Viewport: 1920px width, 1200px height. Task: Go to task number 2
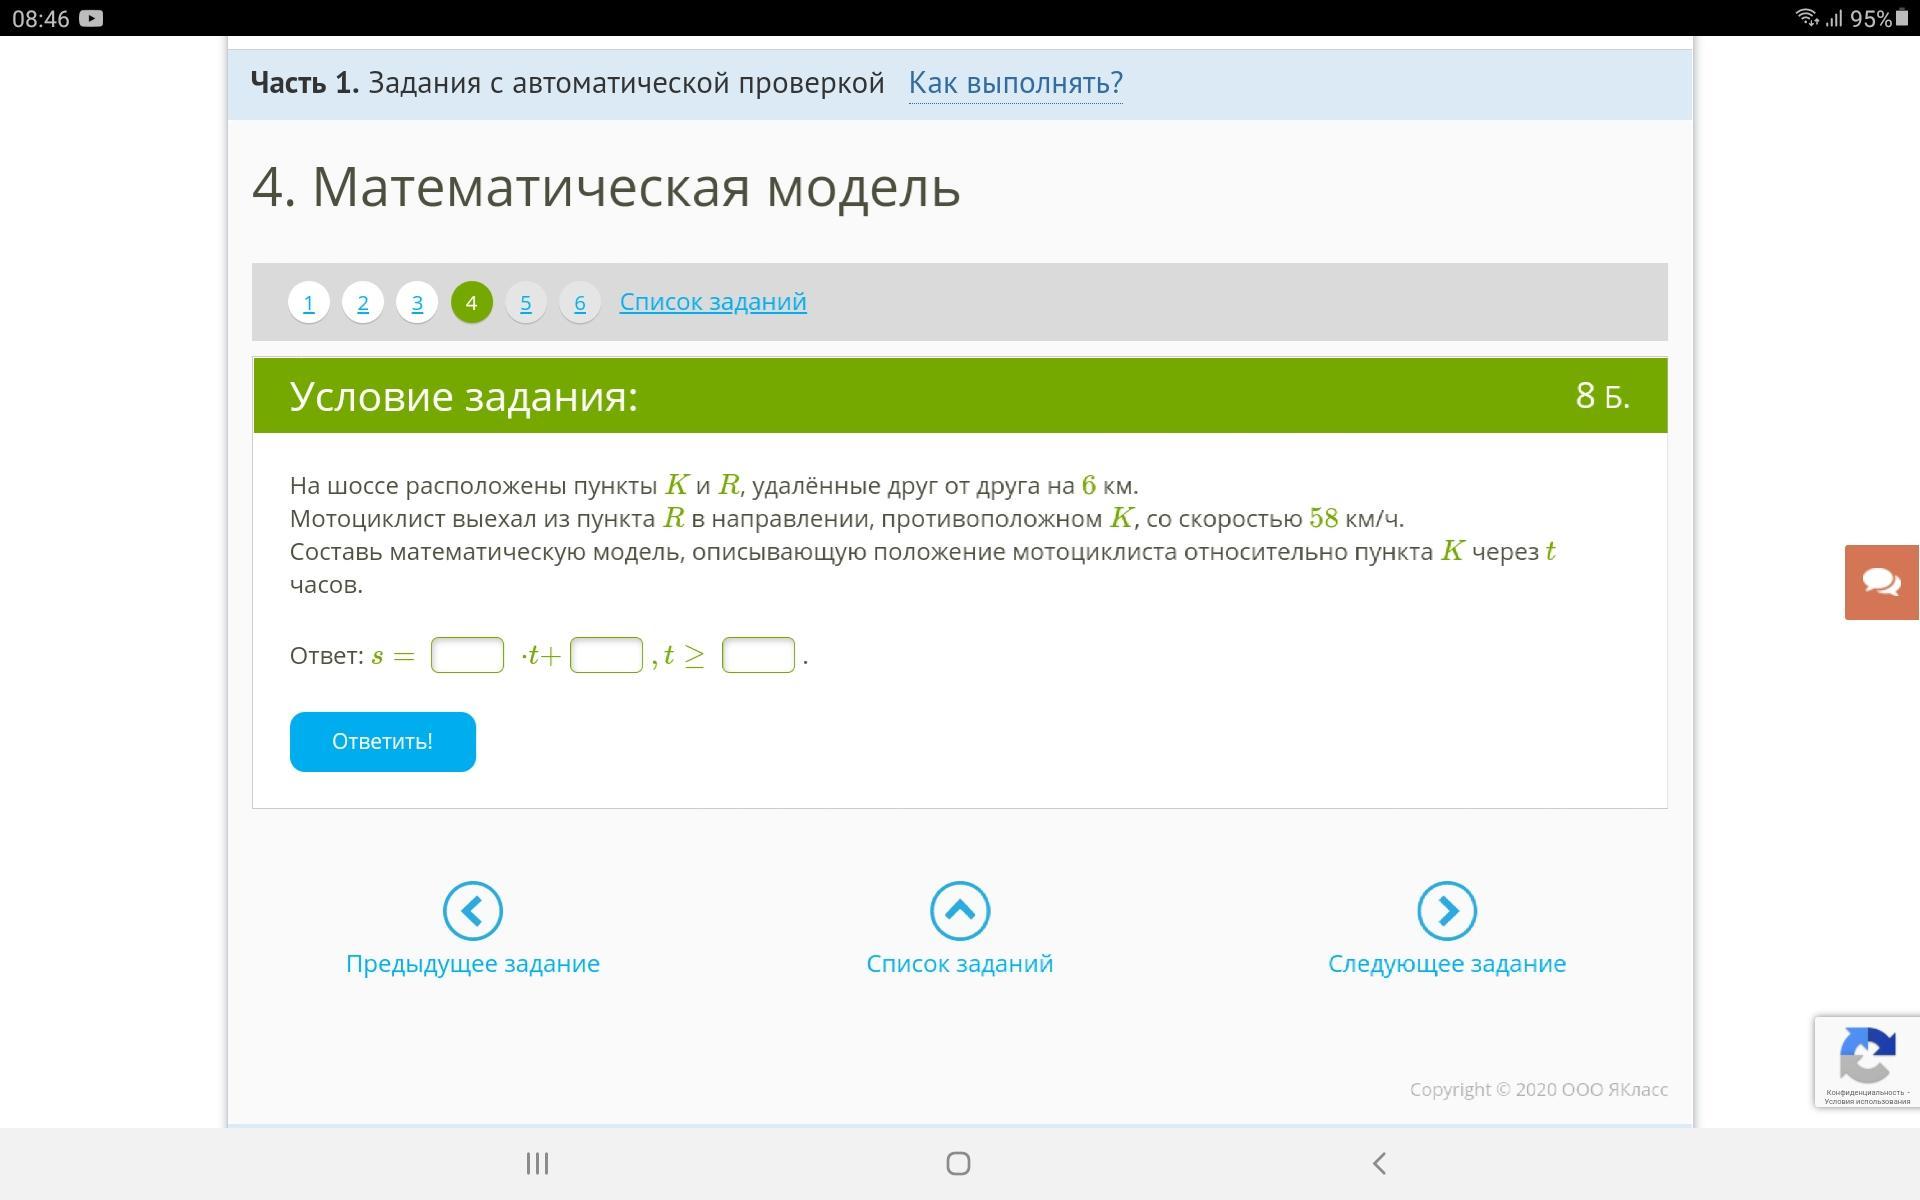[363, 302]
